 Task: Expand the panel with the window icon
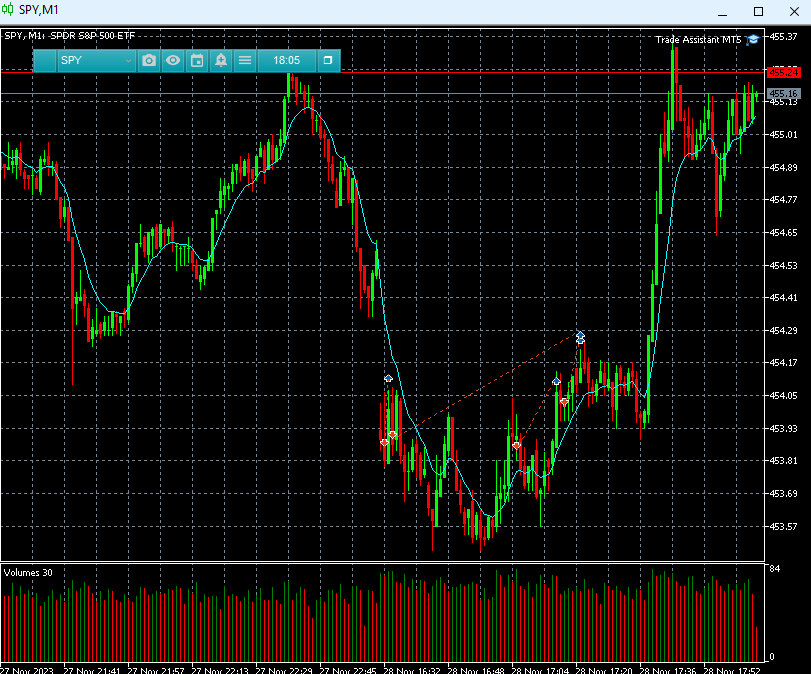point(328,61)
